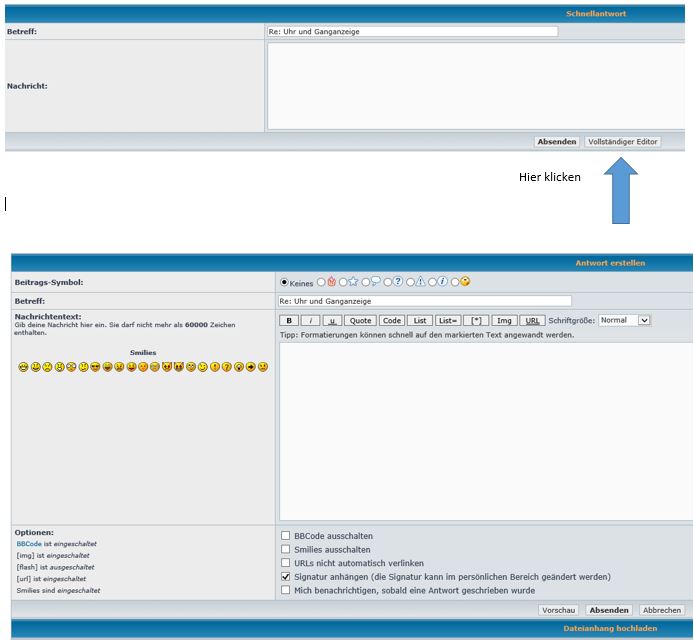Click the "[flash] ist ausgeschaltet" text
694x640 pixels.
coord(55,567)
